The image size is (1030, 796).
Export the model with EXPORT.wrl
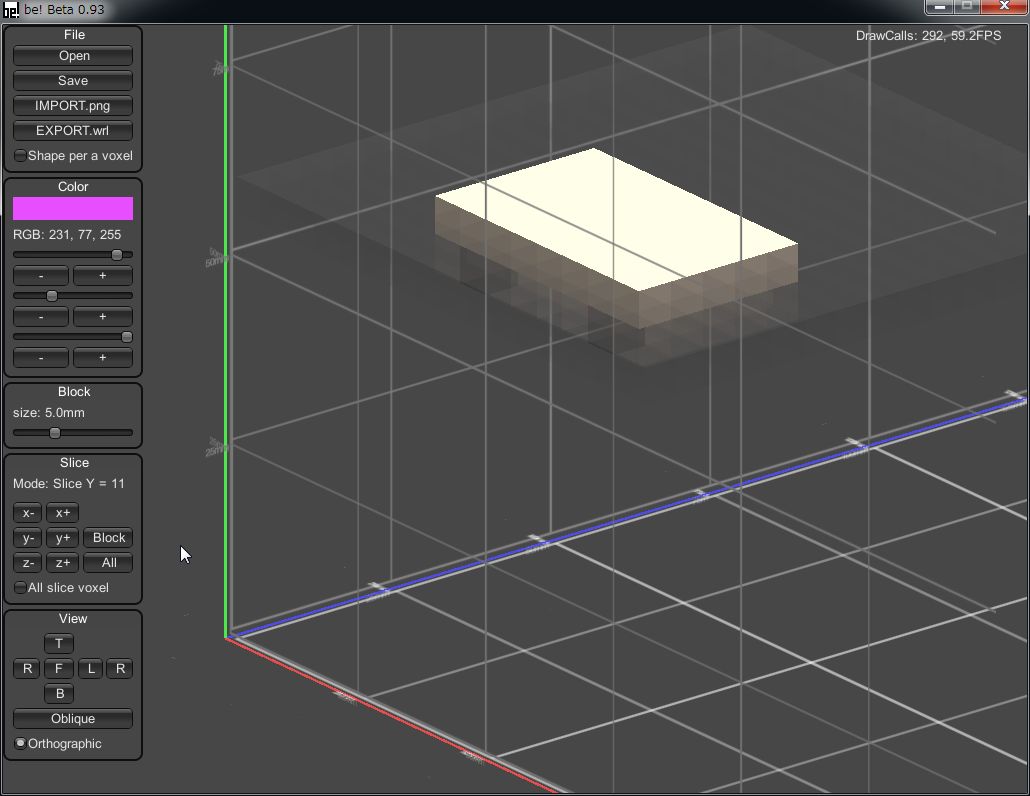coord(73,131)
